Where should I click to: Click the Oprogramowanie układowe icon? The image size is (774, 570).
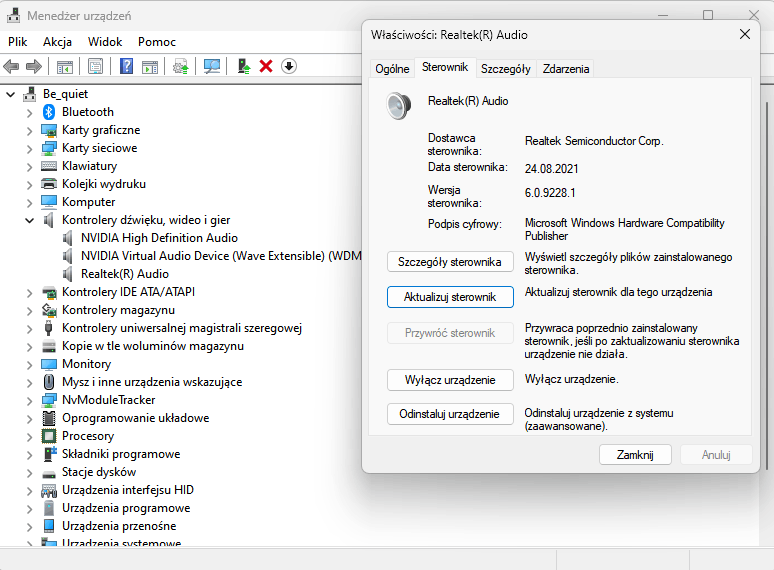click(49, 418)
